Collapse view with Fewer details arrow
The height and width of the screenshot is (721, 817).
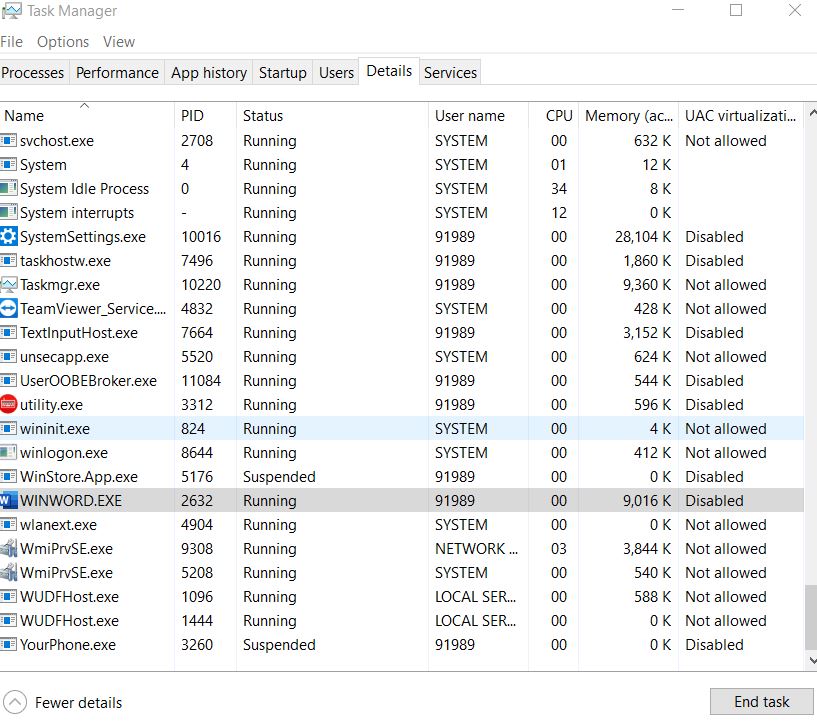tap(15, 702)
